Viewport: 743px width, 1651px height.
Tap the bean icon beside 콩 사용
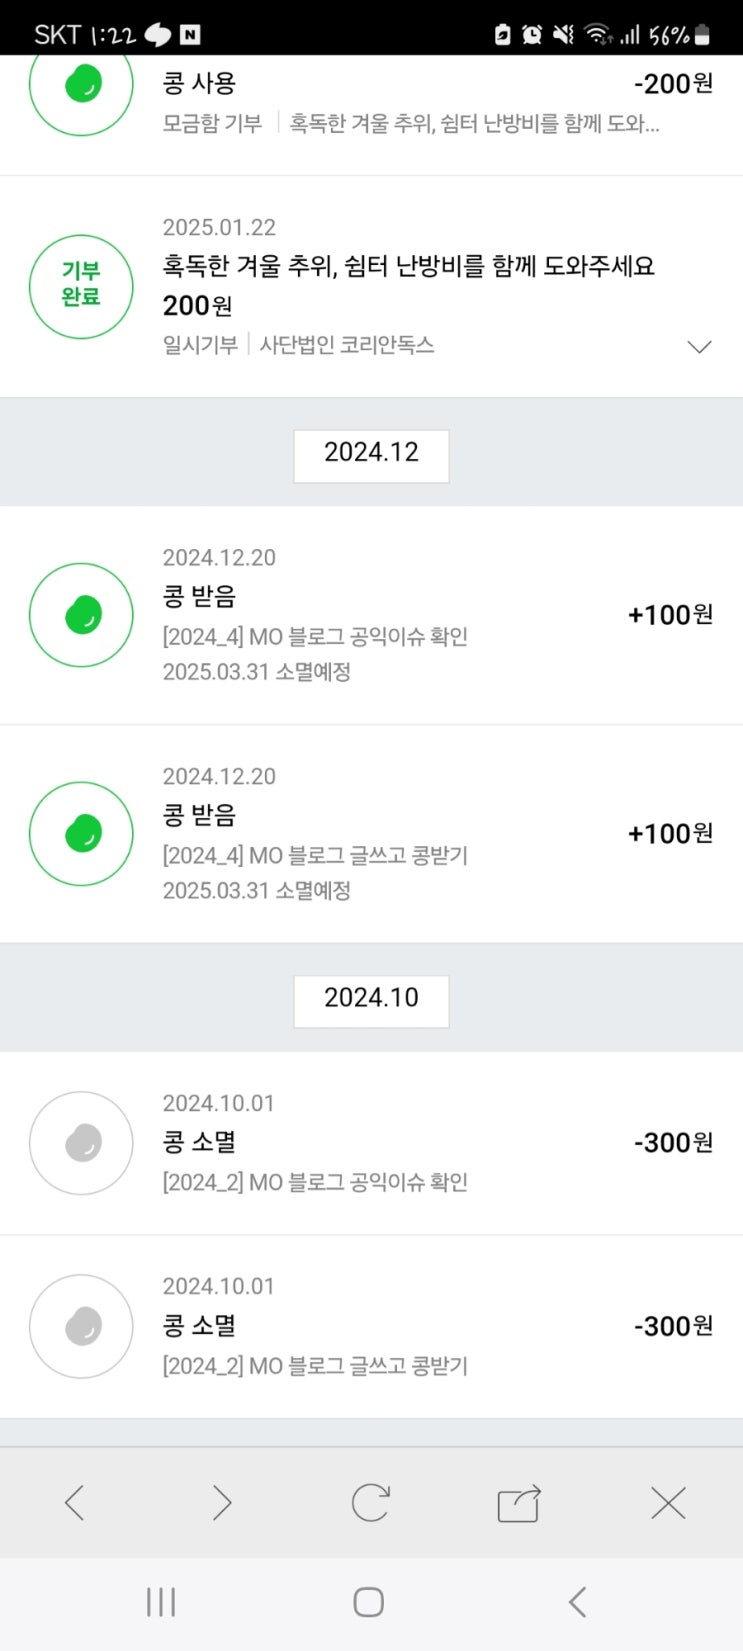[x=81, y=85]
